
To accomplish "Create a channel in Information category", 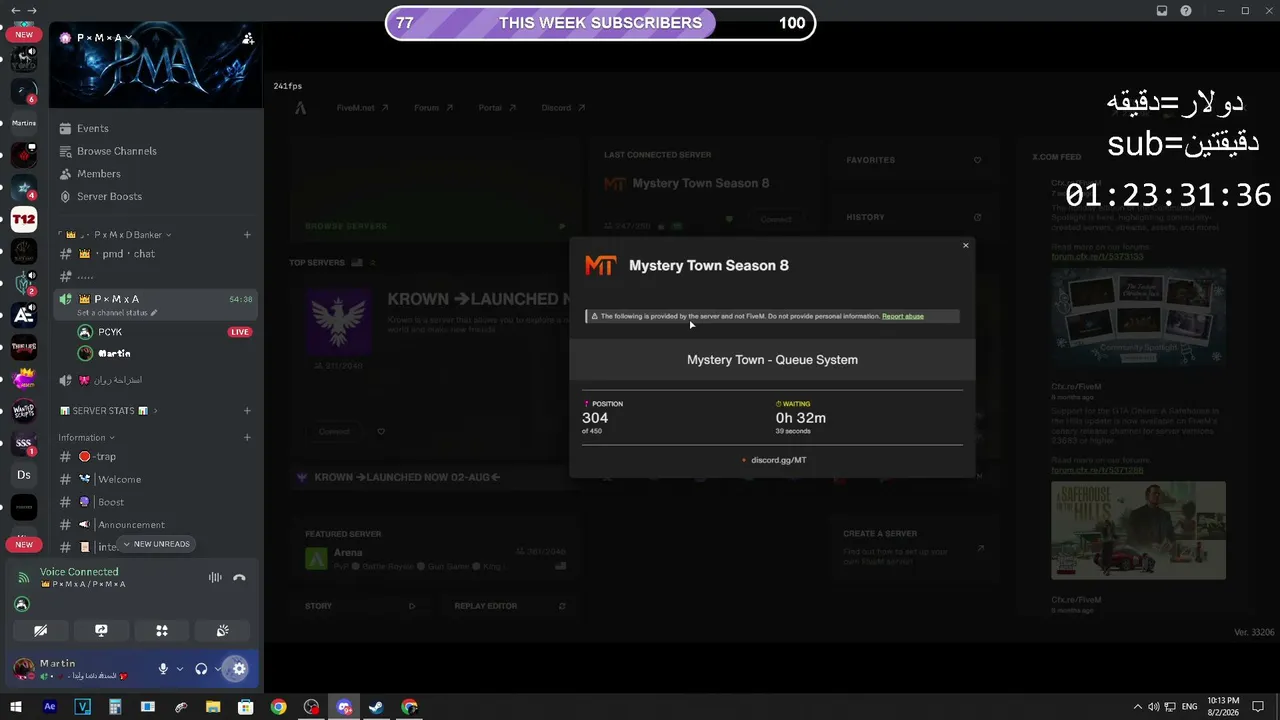I will (x=247, y=437).
